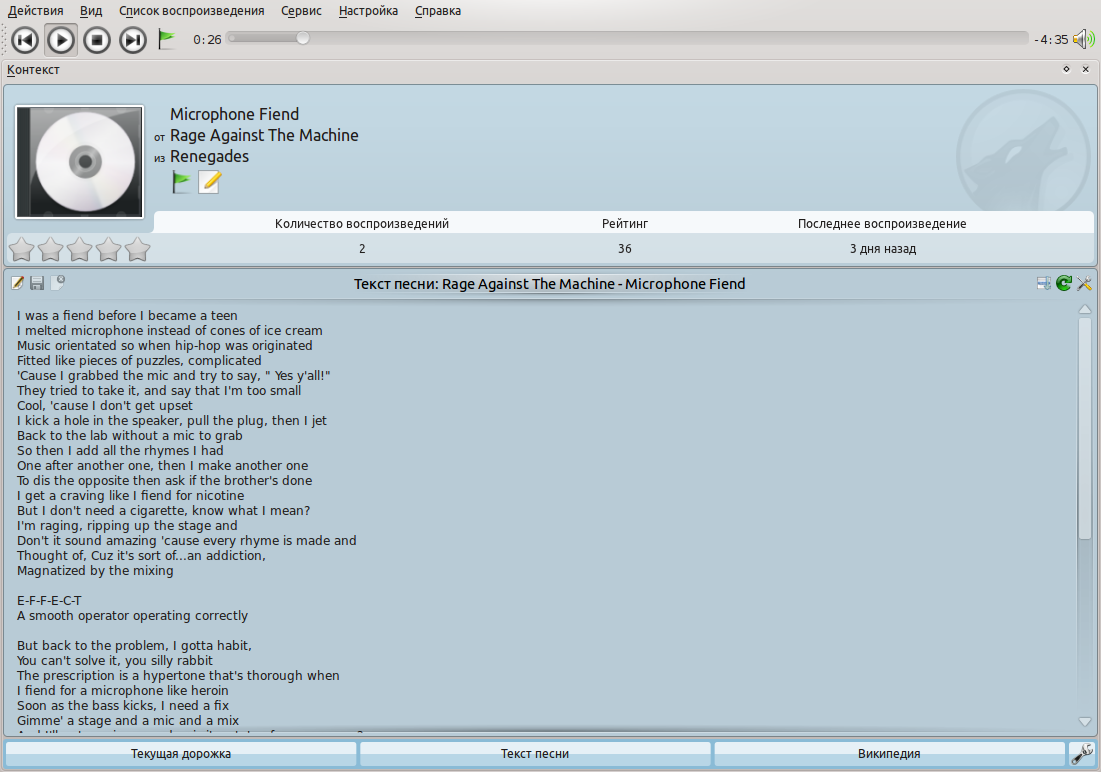The height and width of the screenshot is (772, 1101).
Task: Open the Сервис menu
Action: 301,11
